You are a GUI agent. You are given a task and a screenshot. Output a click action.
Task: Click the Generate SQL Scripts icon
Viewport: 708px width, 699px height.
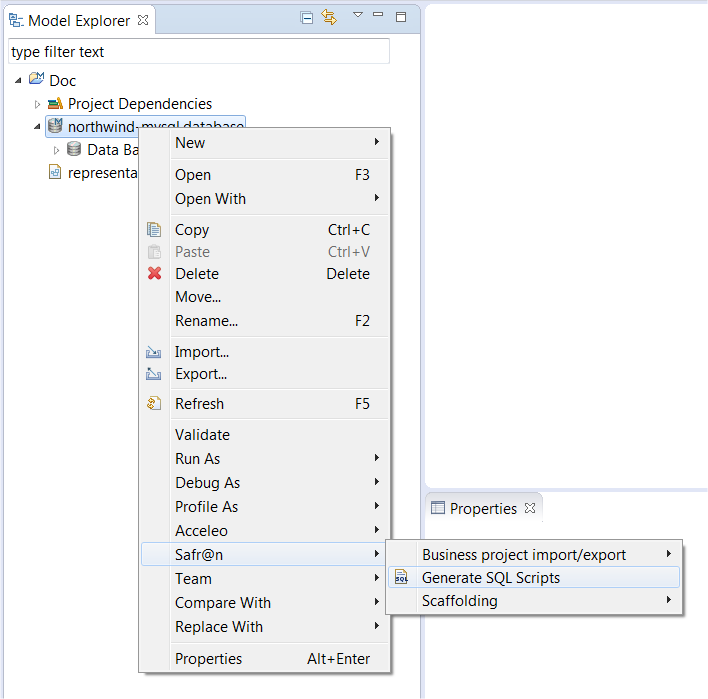click(x=401, y=578)
